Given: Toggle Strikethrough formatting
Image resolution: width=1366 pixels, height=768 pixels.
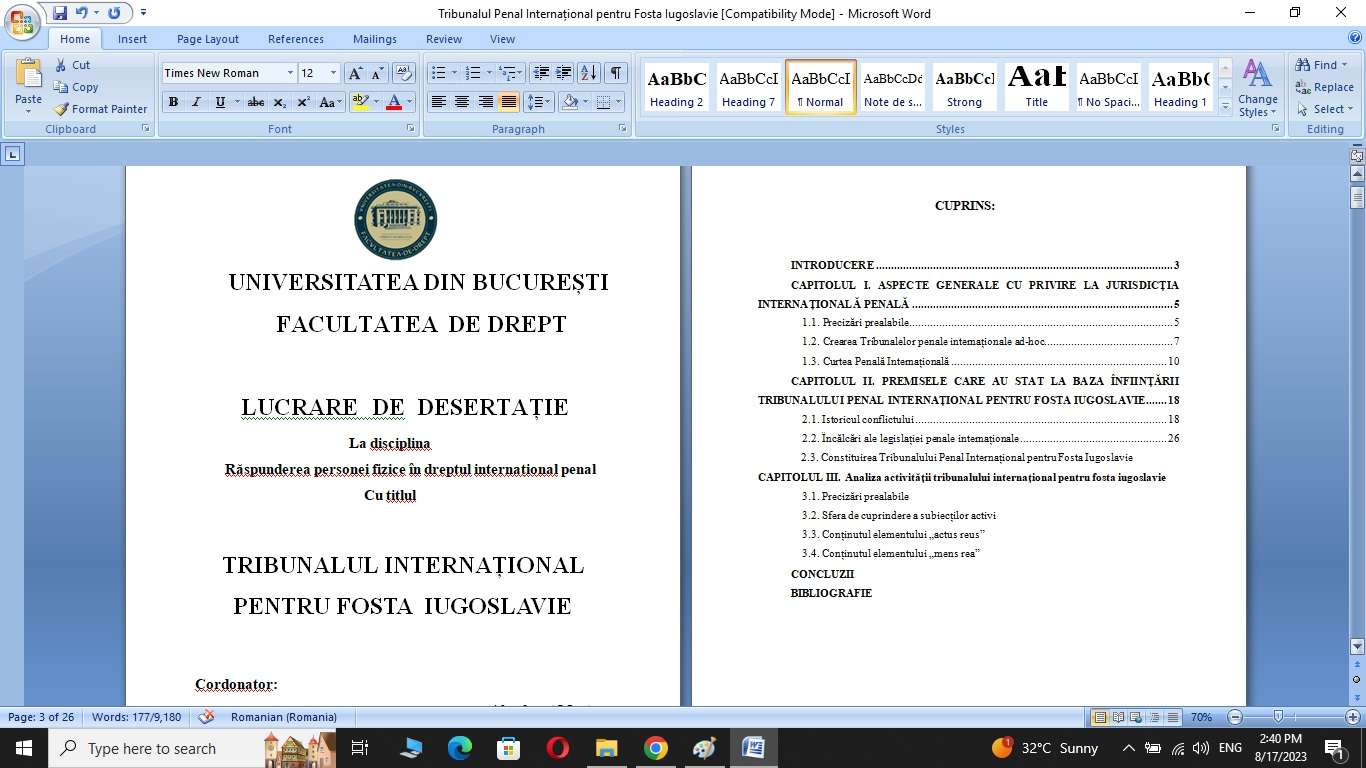Looking at the screenshot, I should 255,102.
